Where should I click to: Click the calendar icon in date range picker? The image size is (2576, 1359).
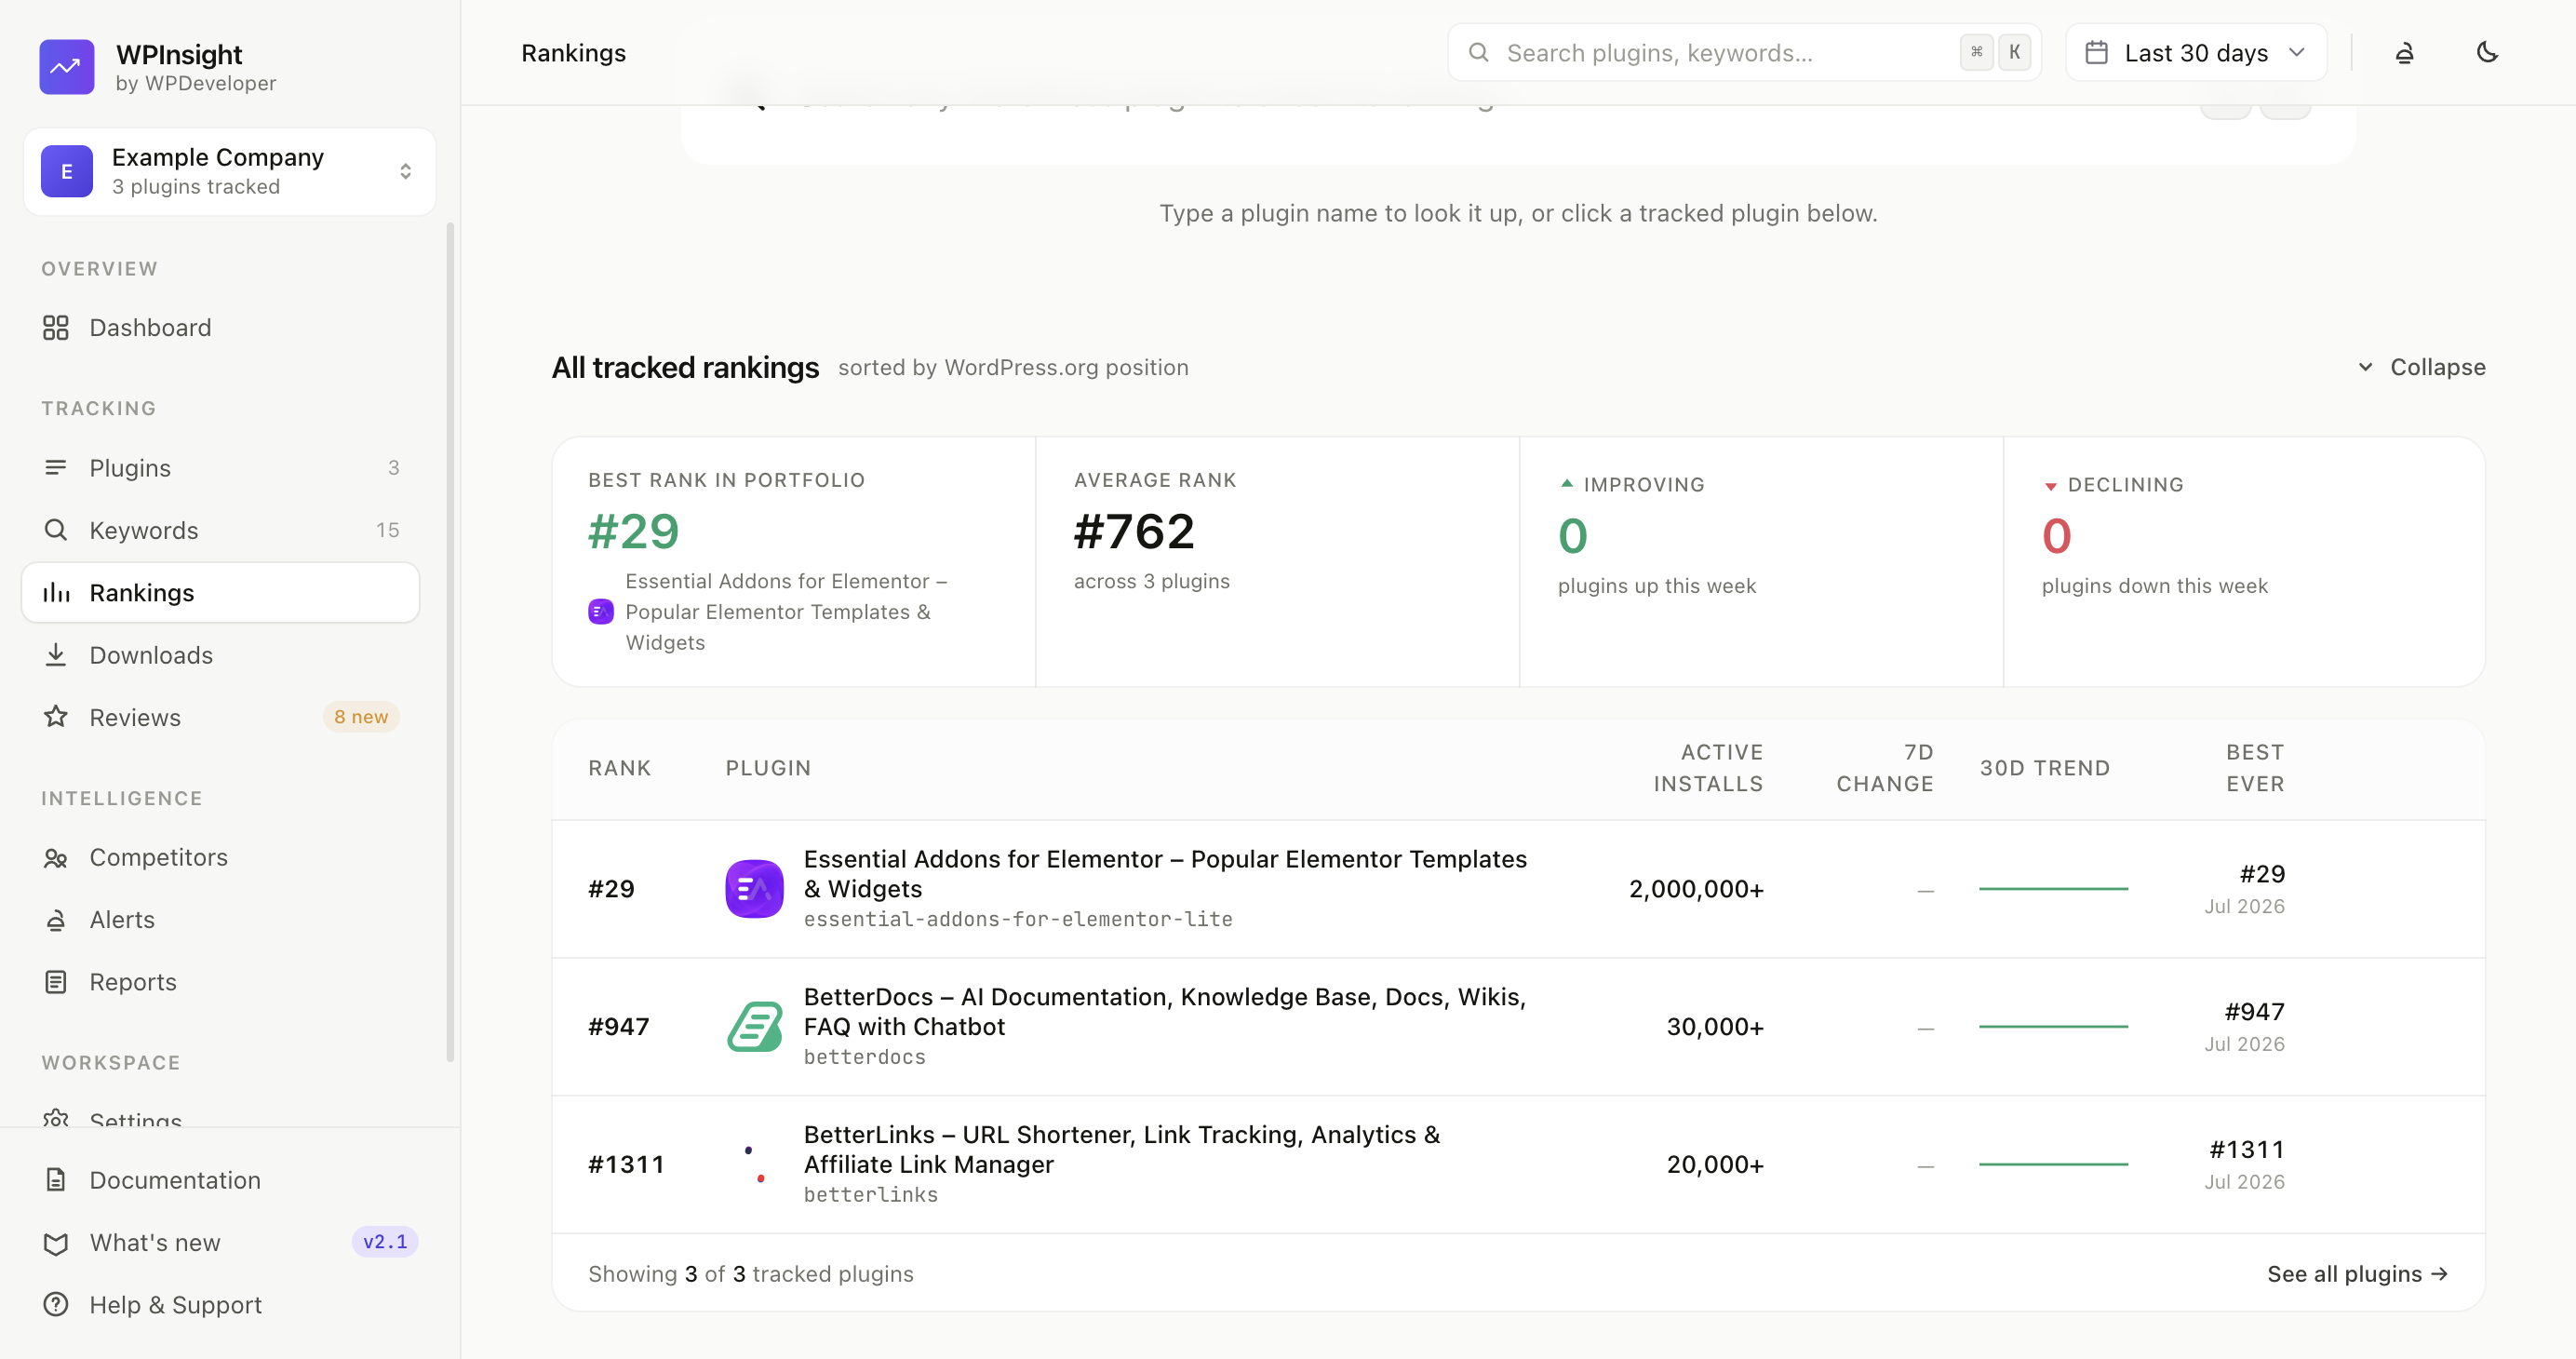[x=2097, y=53]
